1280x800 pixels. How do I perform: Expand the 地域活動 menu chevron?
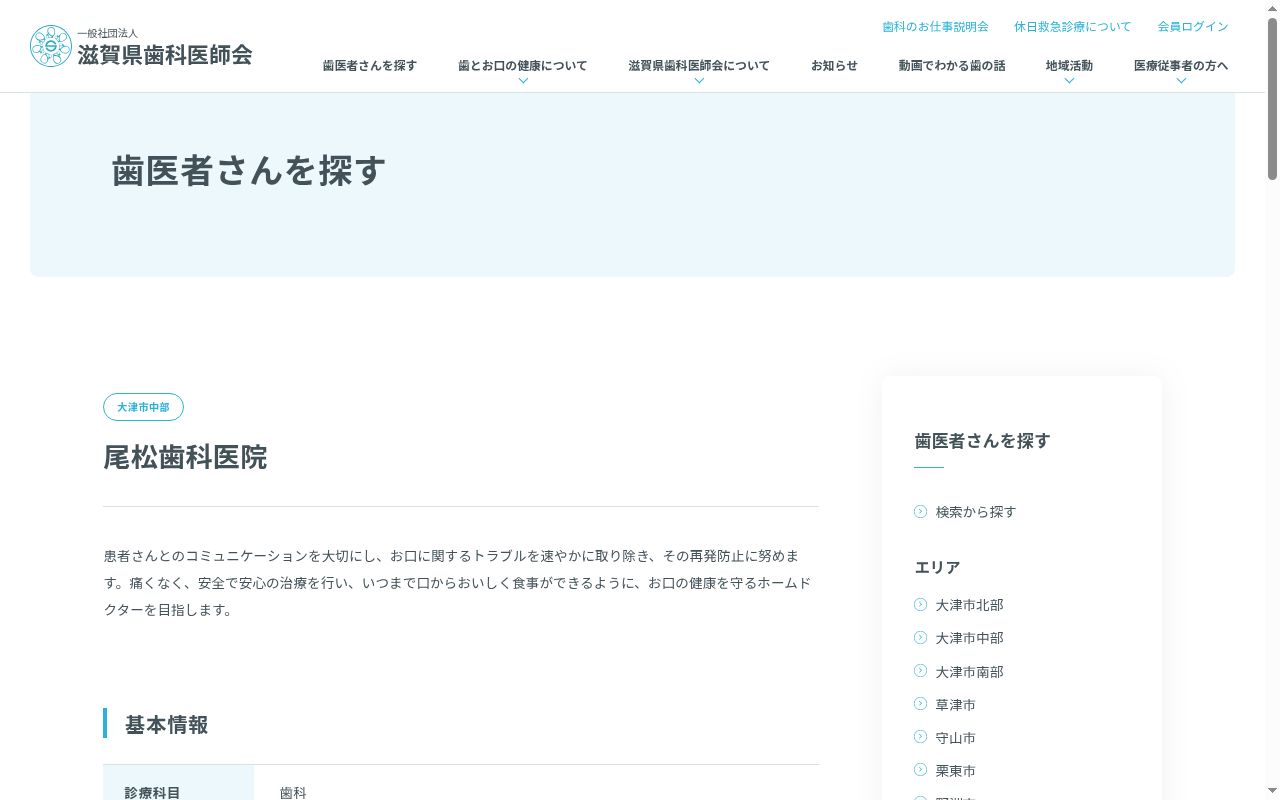coord(1069,81)
